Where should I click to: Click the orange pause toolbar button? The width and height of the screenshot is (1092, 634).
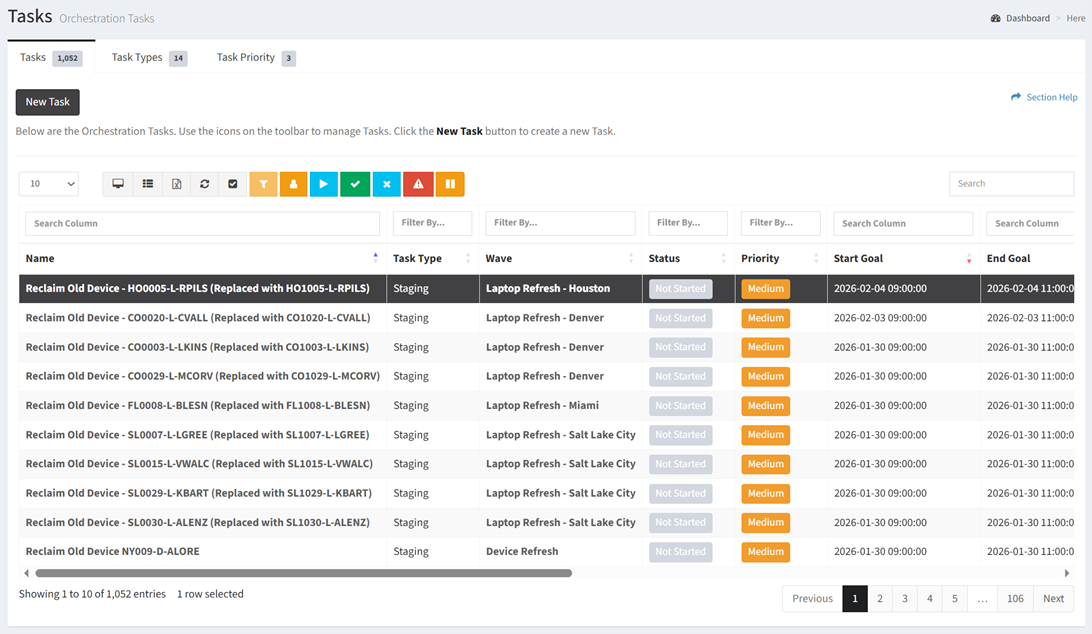click(x=449, y=184)
